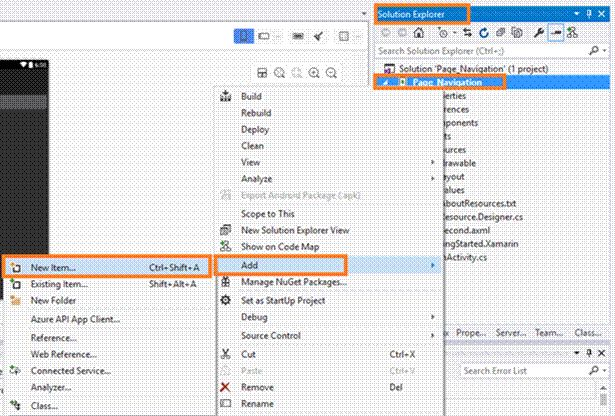615x416 pixels.
Task: Open Properties via the wrench icon
Action: click(539, 33)
